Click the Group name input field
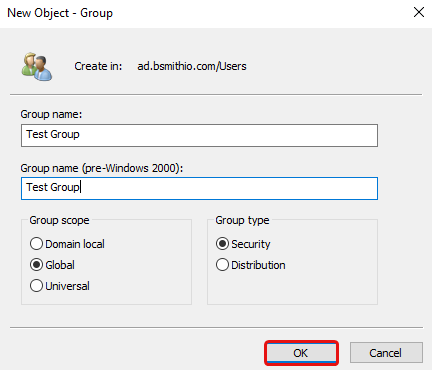This screenshot has height=370, width=432. click(x=199, y=135)
